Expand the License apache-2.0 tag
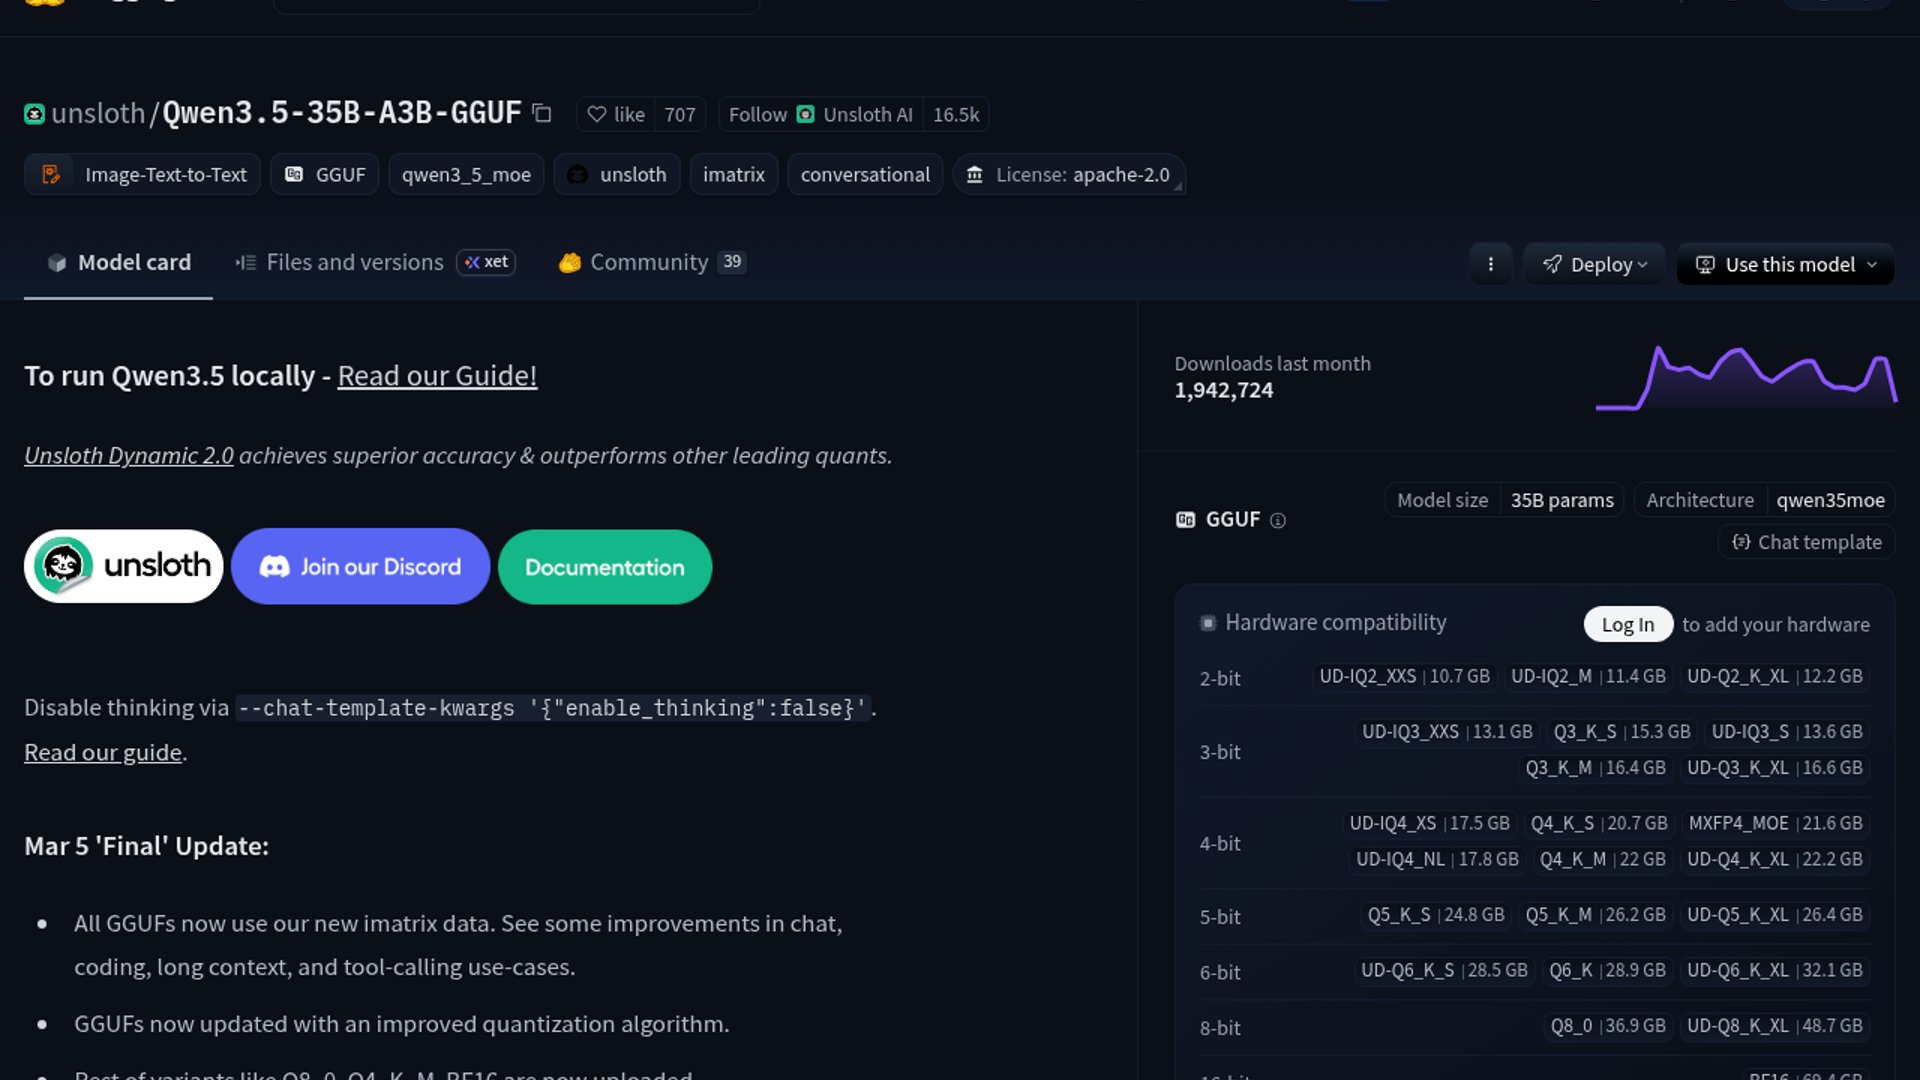1920x1080 pixels. coord(1068,174)
